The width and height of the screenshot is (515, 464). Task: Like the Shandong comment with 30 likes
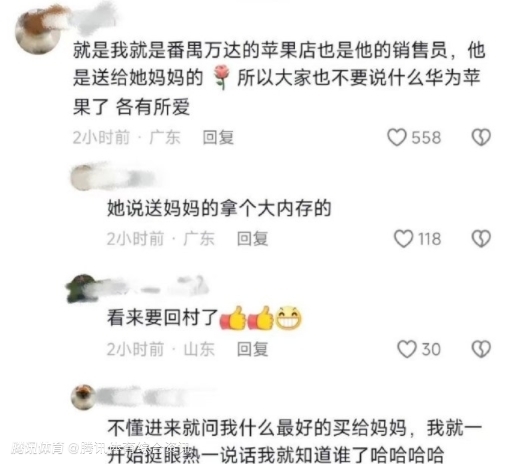407,349
